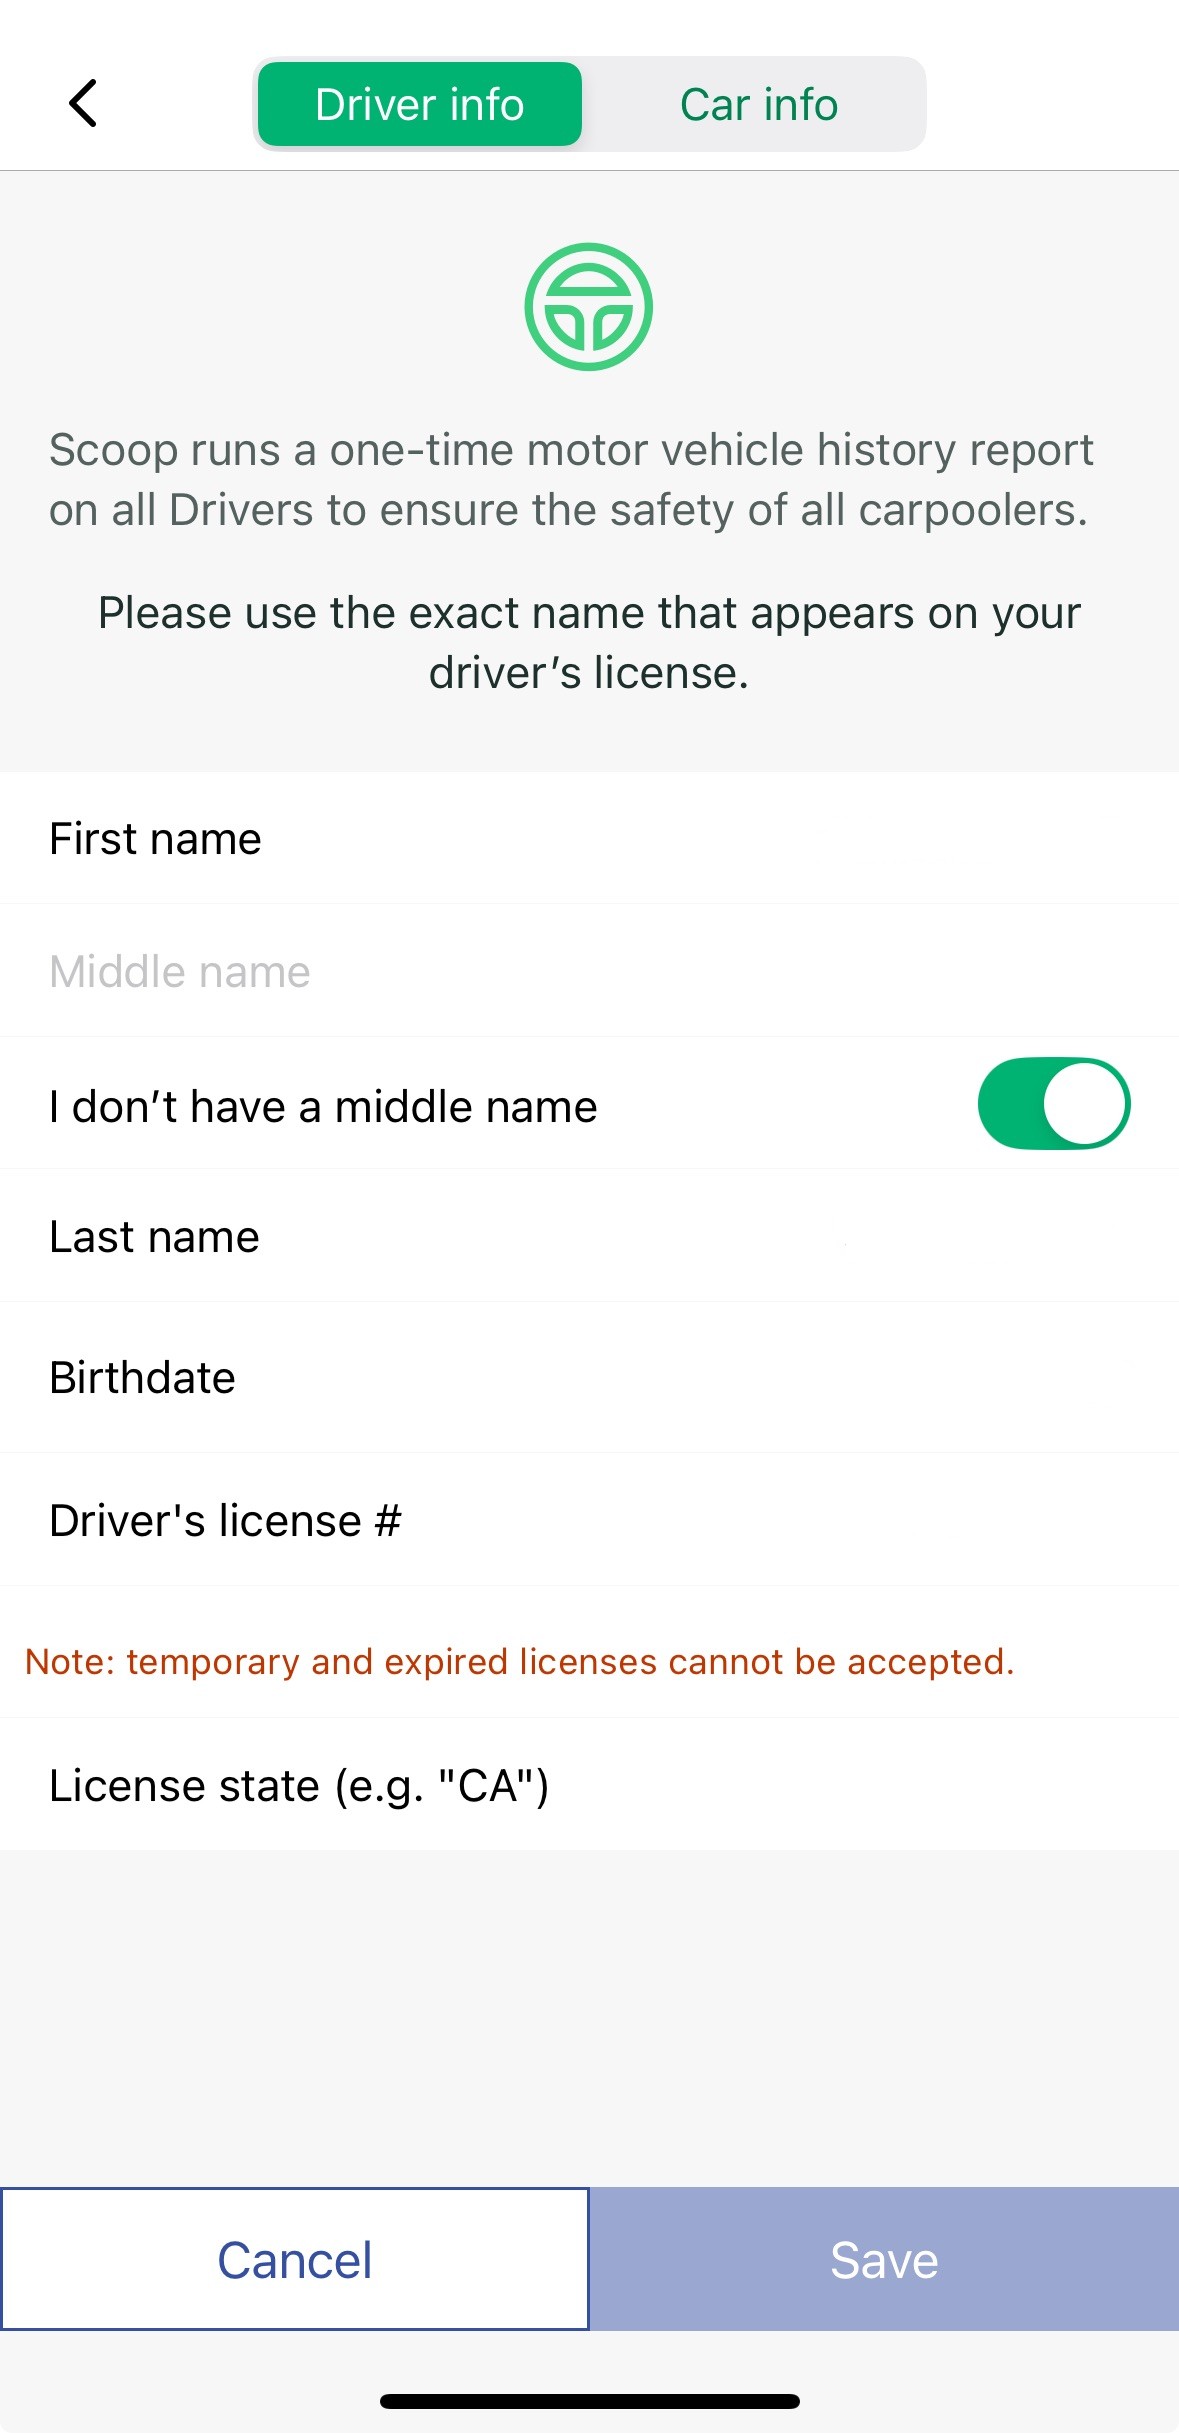Tap the Scoop motor vehicle history text
The width and height of the screenshot is (1179, 2433).
tap(570, 480)
